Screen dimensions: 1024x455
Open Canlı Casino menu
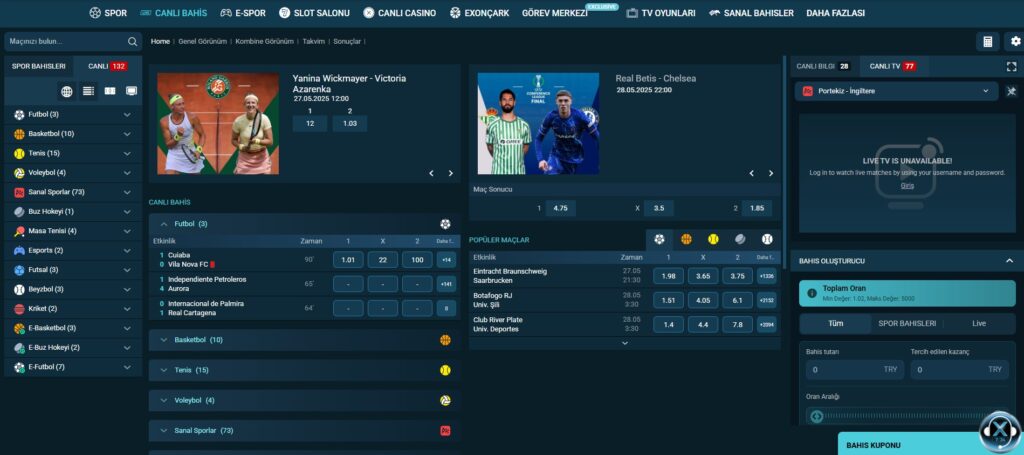click(400, 13)
